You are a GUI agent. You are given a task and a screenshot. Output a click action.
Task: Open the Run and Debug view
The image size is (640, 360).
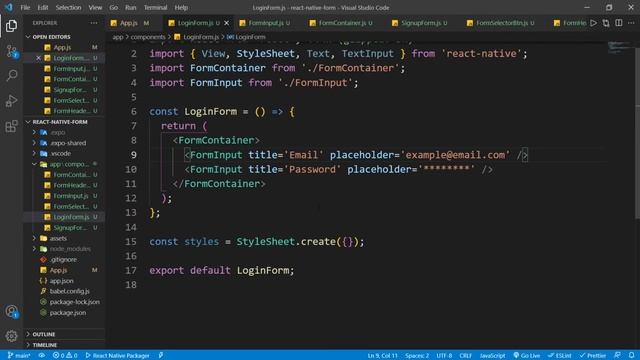(x=11, y=101)
